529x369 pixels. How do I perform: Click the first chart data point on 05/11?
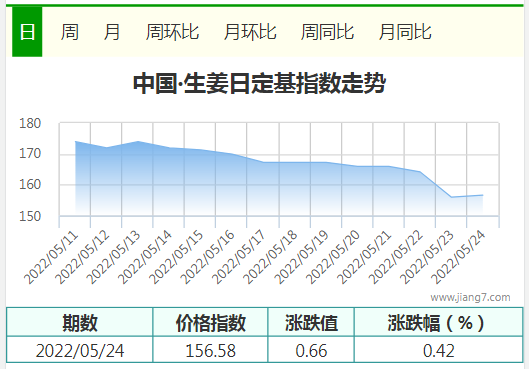(75, 142)
